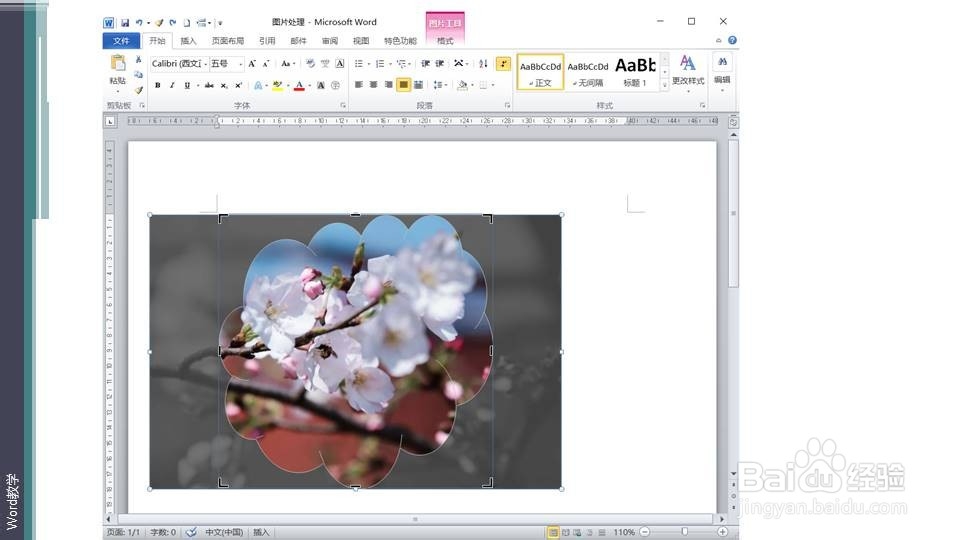Toggle bold formatting
Image resolution: width=960 pixels, height=540 pixels.
tap(158, 85)
